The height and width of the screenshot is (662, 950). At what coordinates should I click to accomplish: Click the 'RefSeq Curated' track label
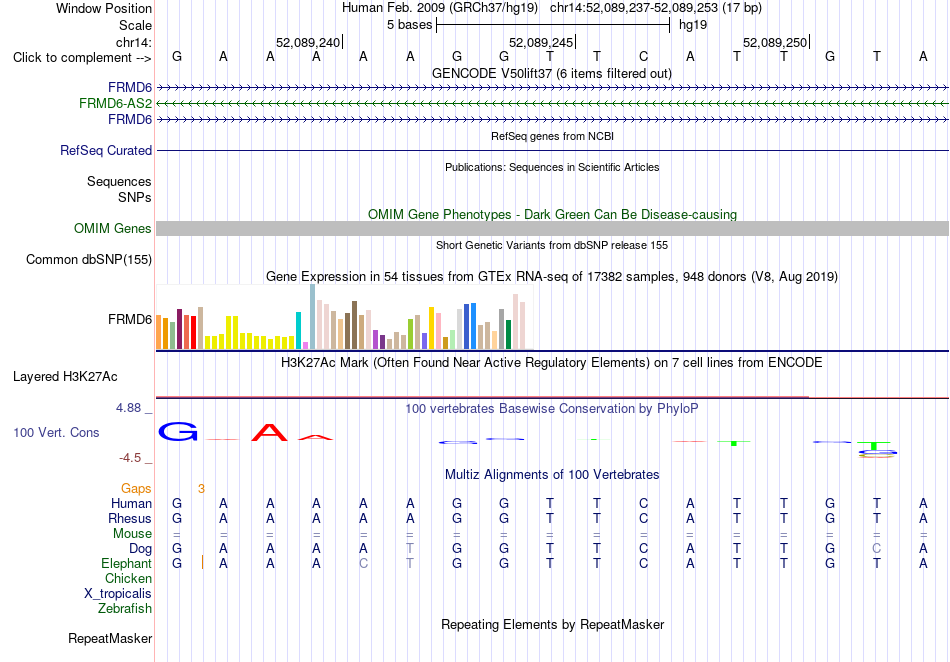click(105, 150)
